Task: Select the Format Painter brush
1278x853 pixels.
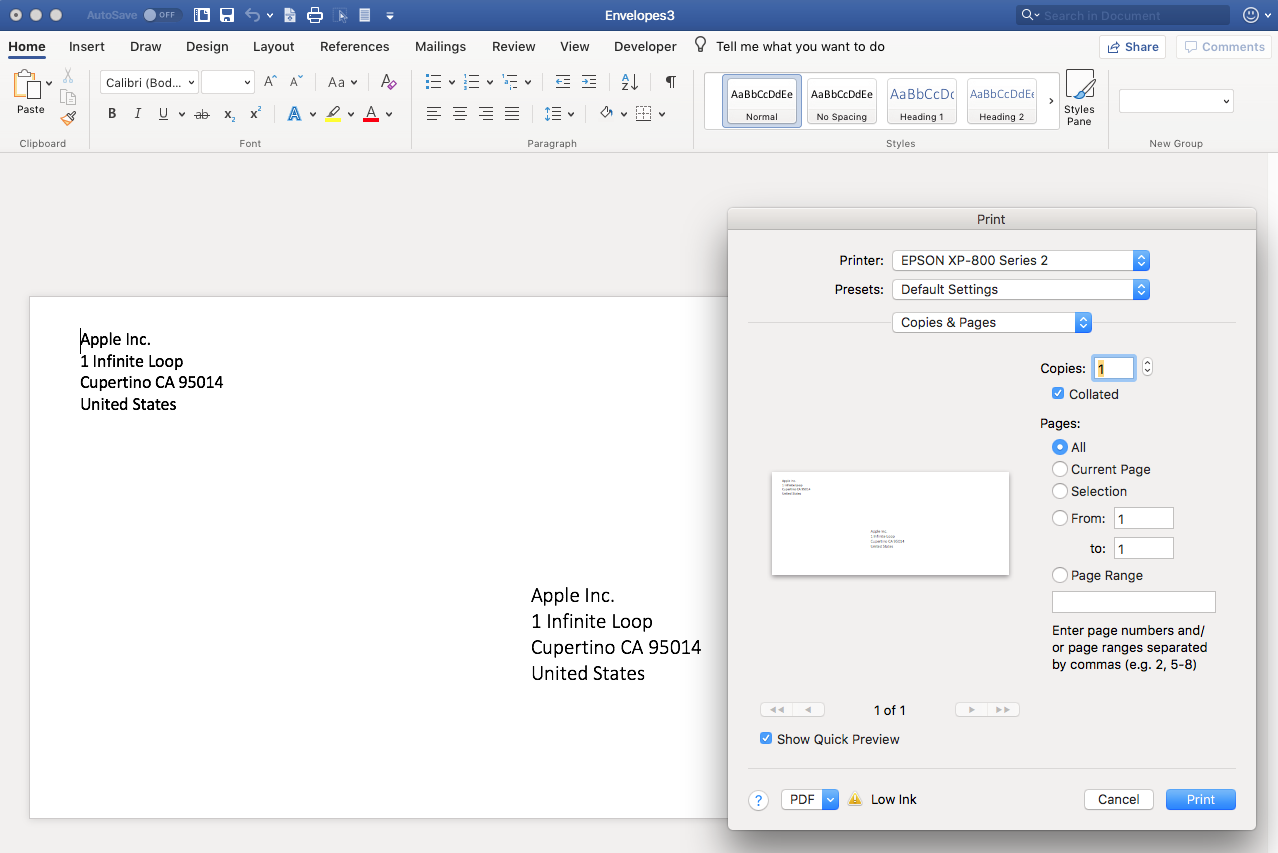Action: [x=68, y=118]
